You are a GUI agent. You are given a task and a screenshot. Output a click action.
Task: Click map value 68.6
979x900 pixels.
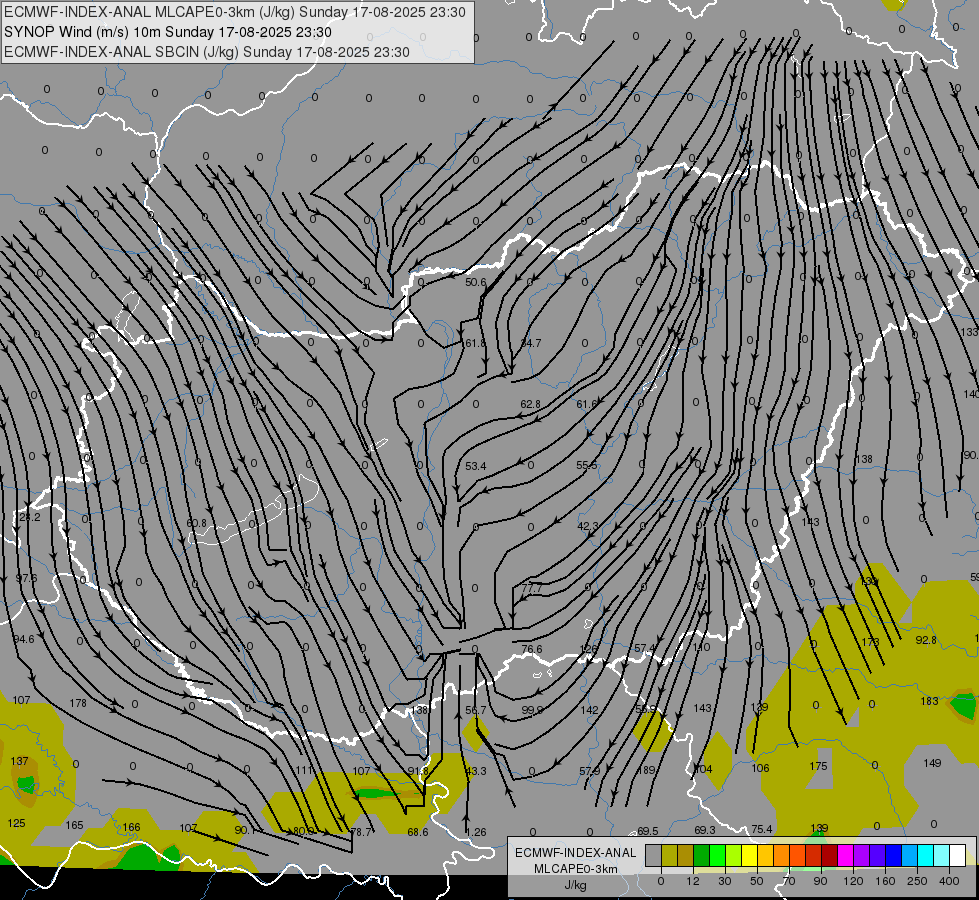418,832
